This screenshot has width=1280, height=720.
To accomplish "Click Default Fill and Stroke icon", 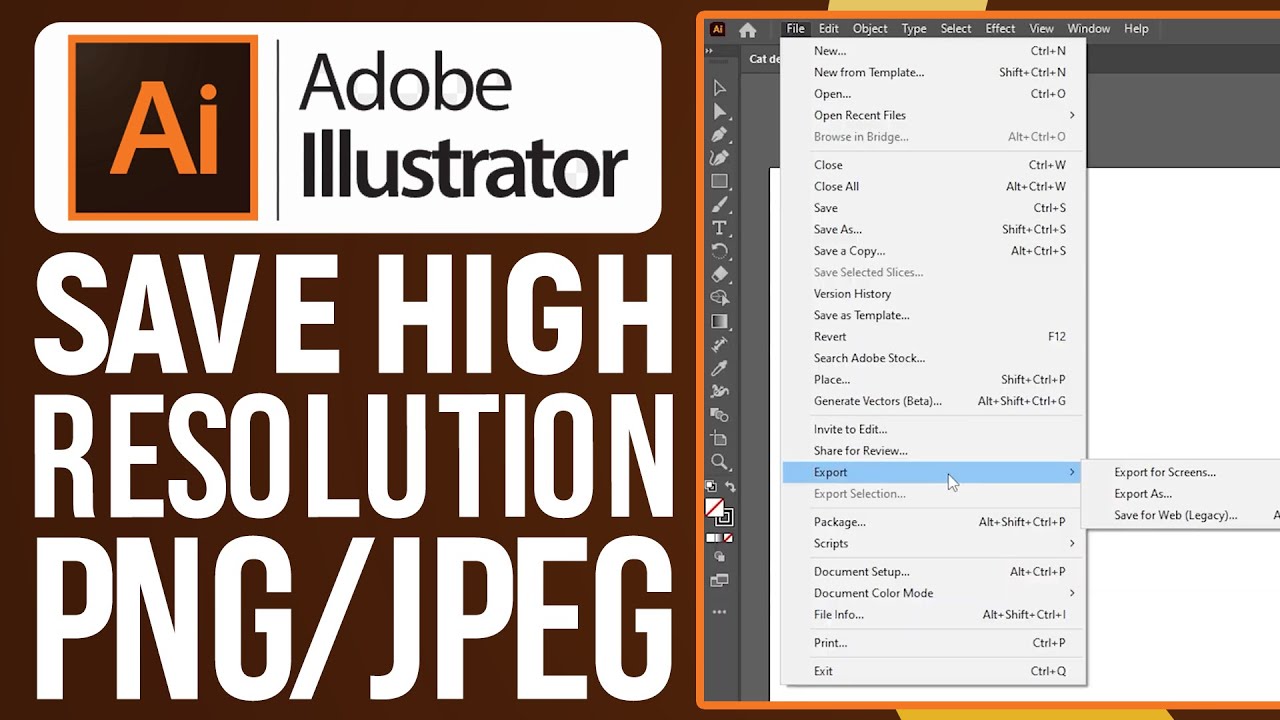I will pos(711,486).
